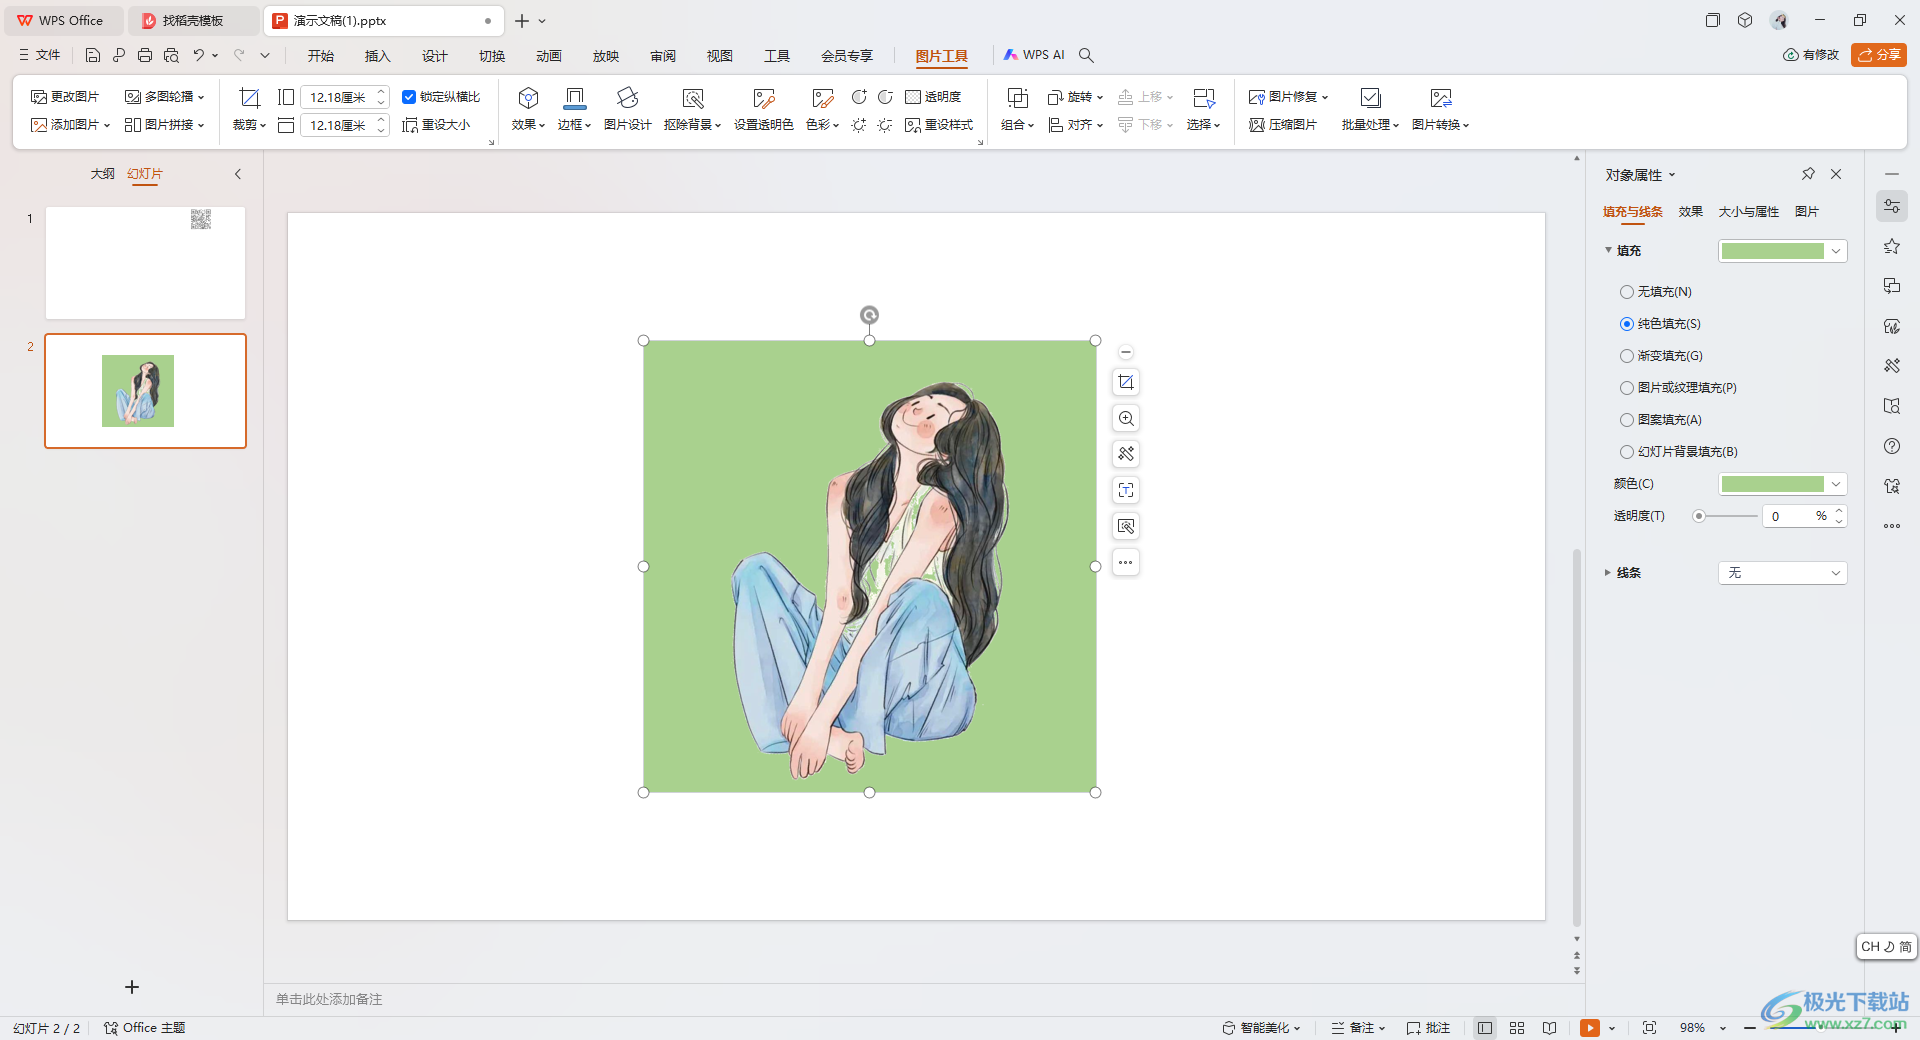Open the Design (设计) ribbon tab

[x=434, y=56]
